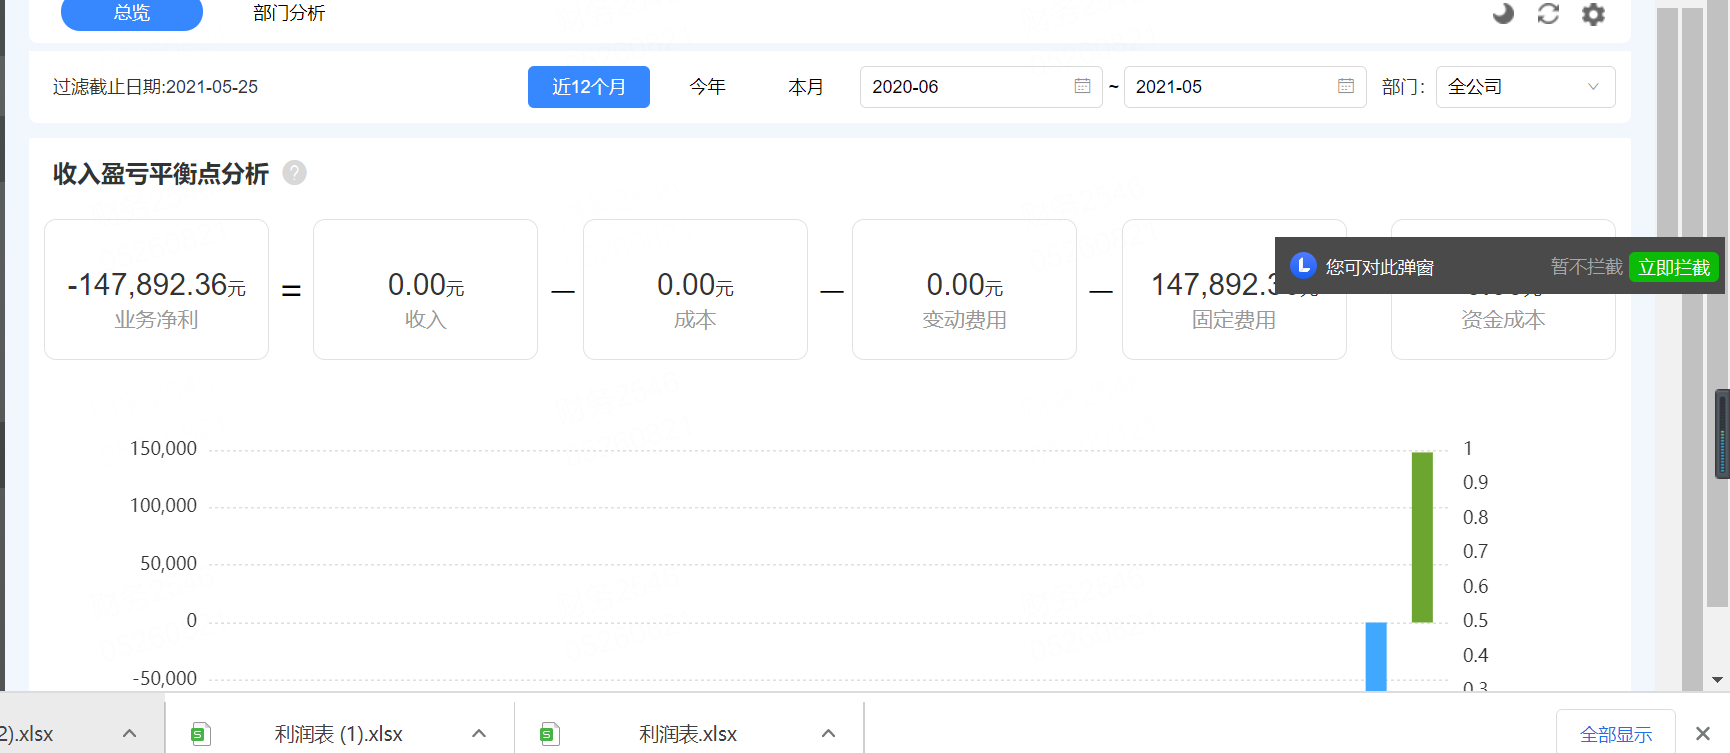The width and height of the screenshot is (1730, 753).
Task: Open the 利润表 (1).xlsx downloaded file
Action: point(339,734)
